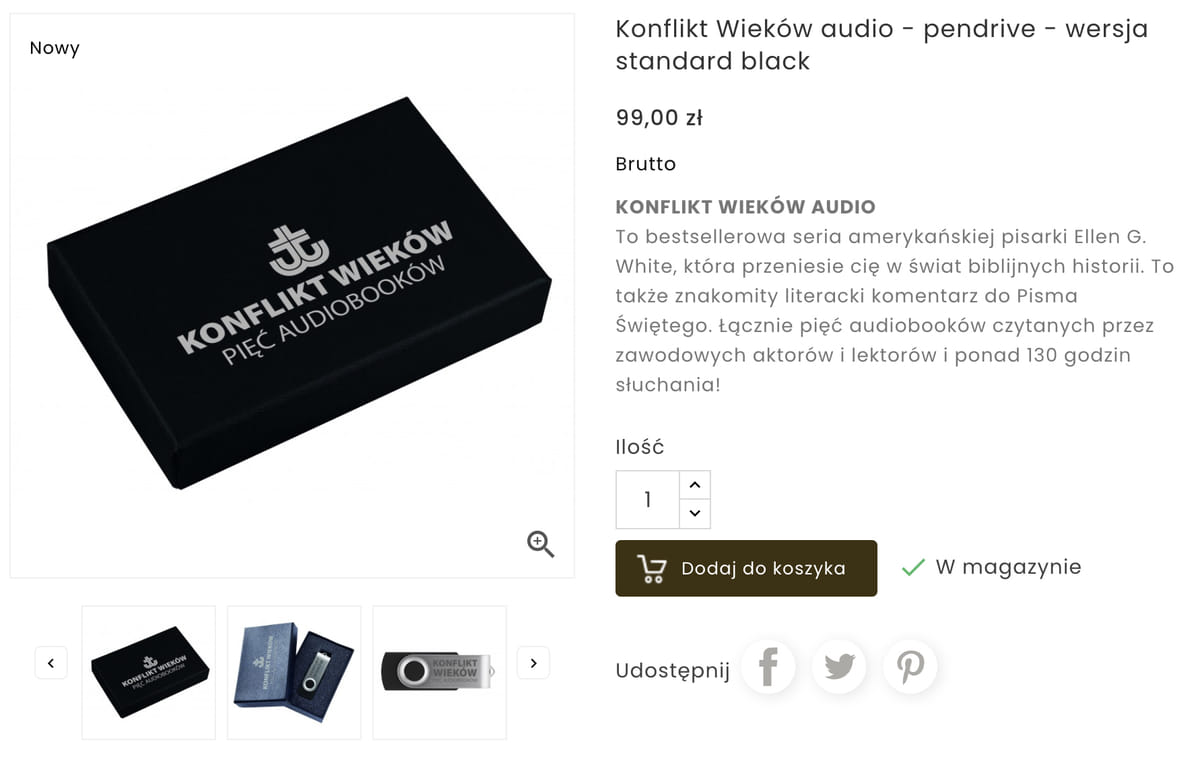Select the black box thumbnail
1200x765 pixels.
[149, 672]
